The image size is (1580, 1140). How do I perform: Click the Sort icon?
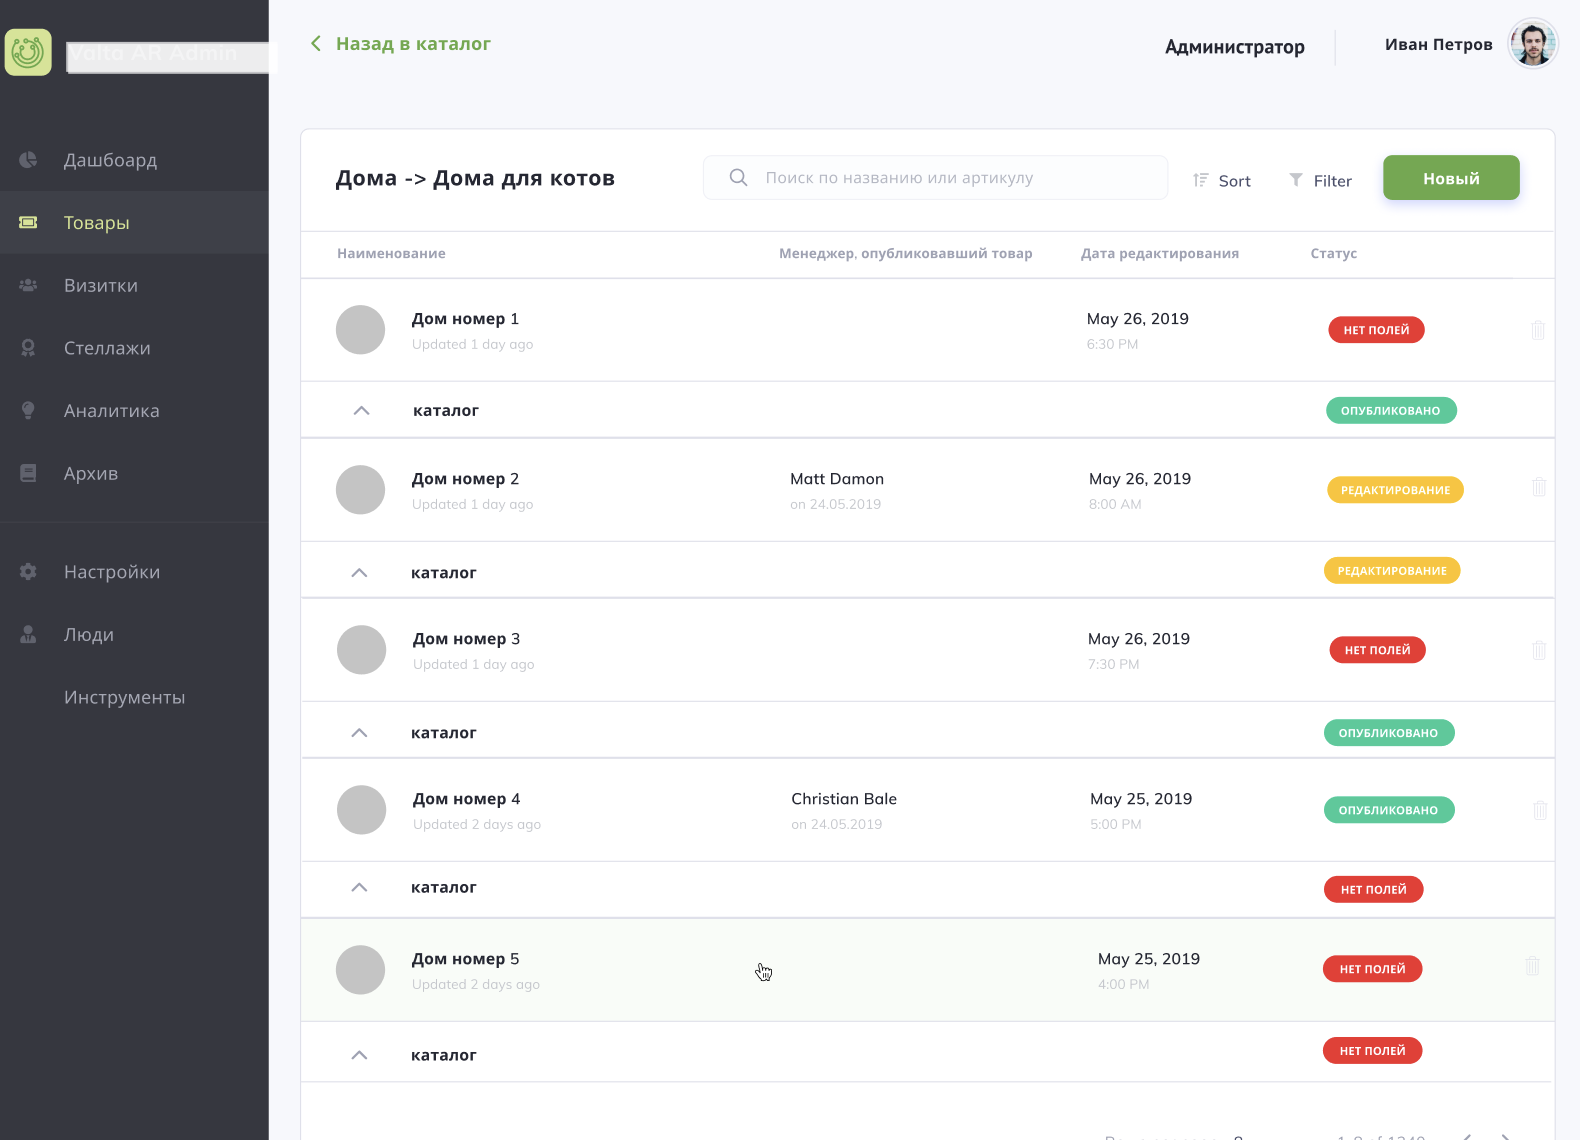click(x=1201, y=180)
